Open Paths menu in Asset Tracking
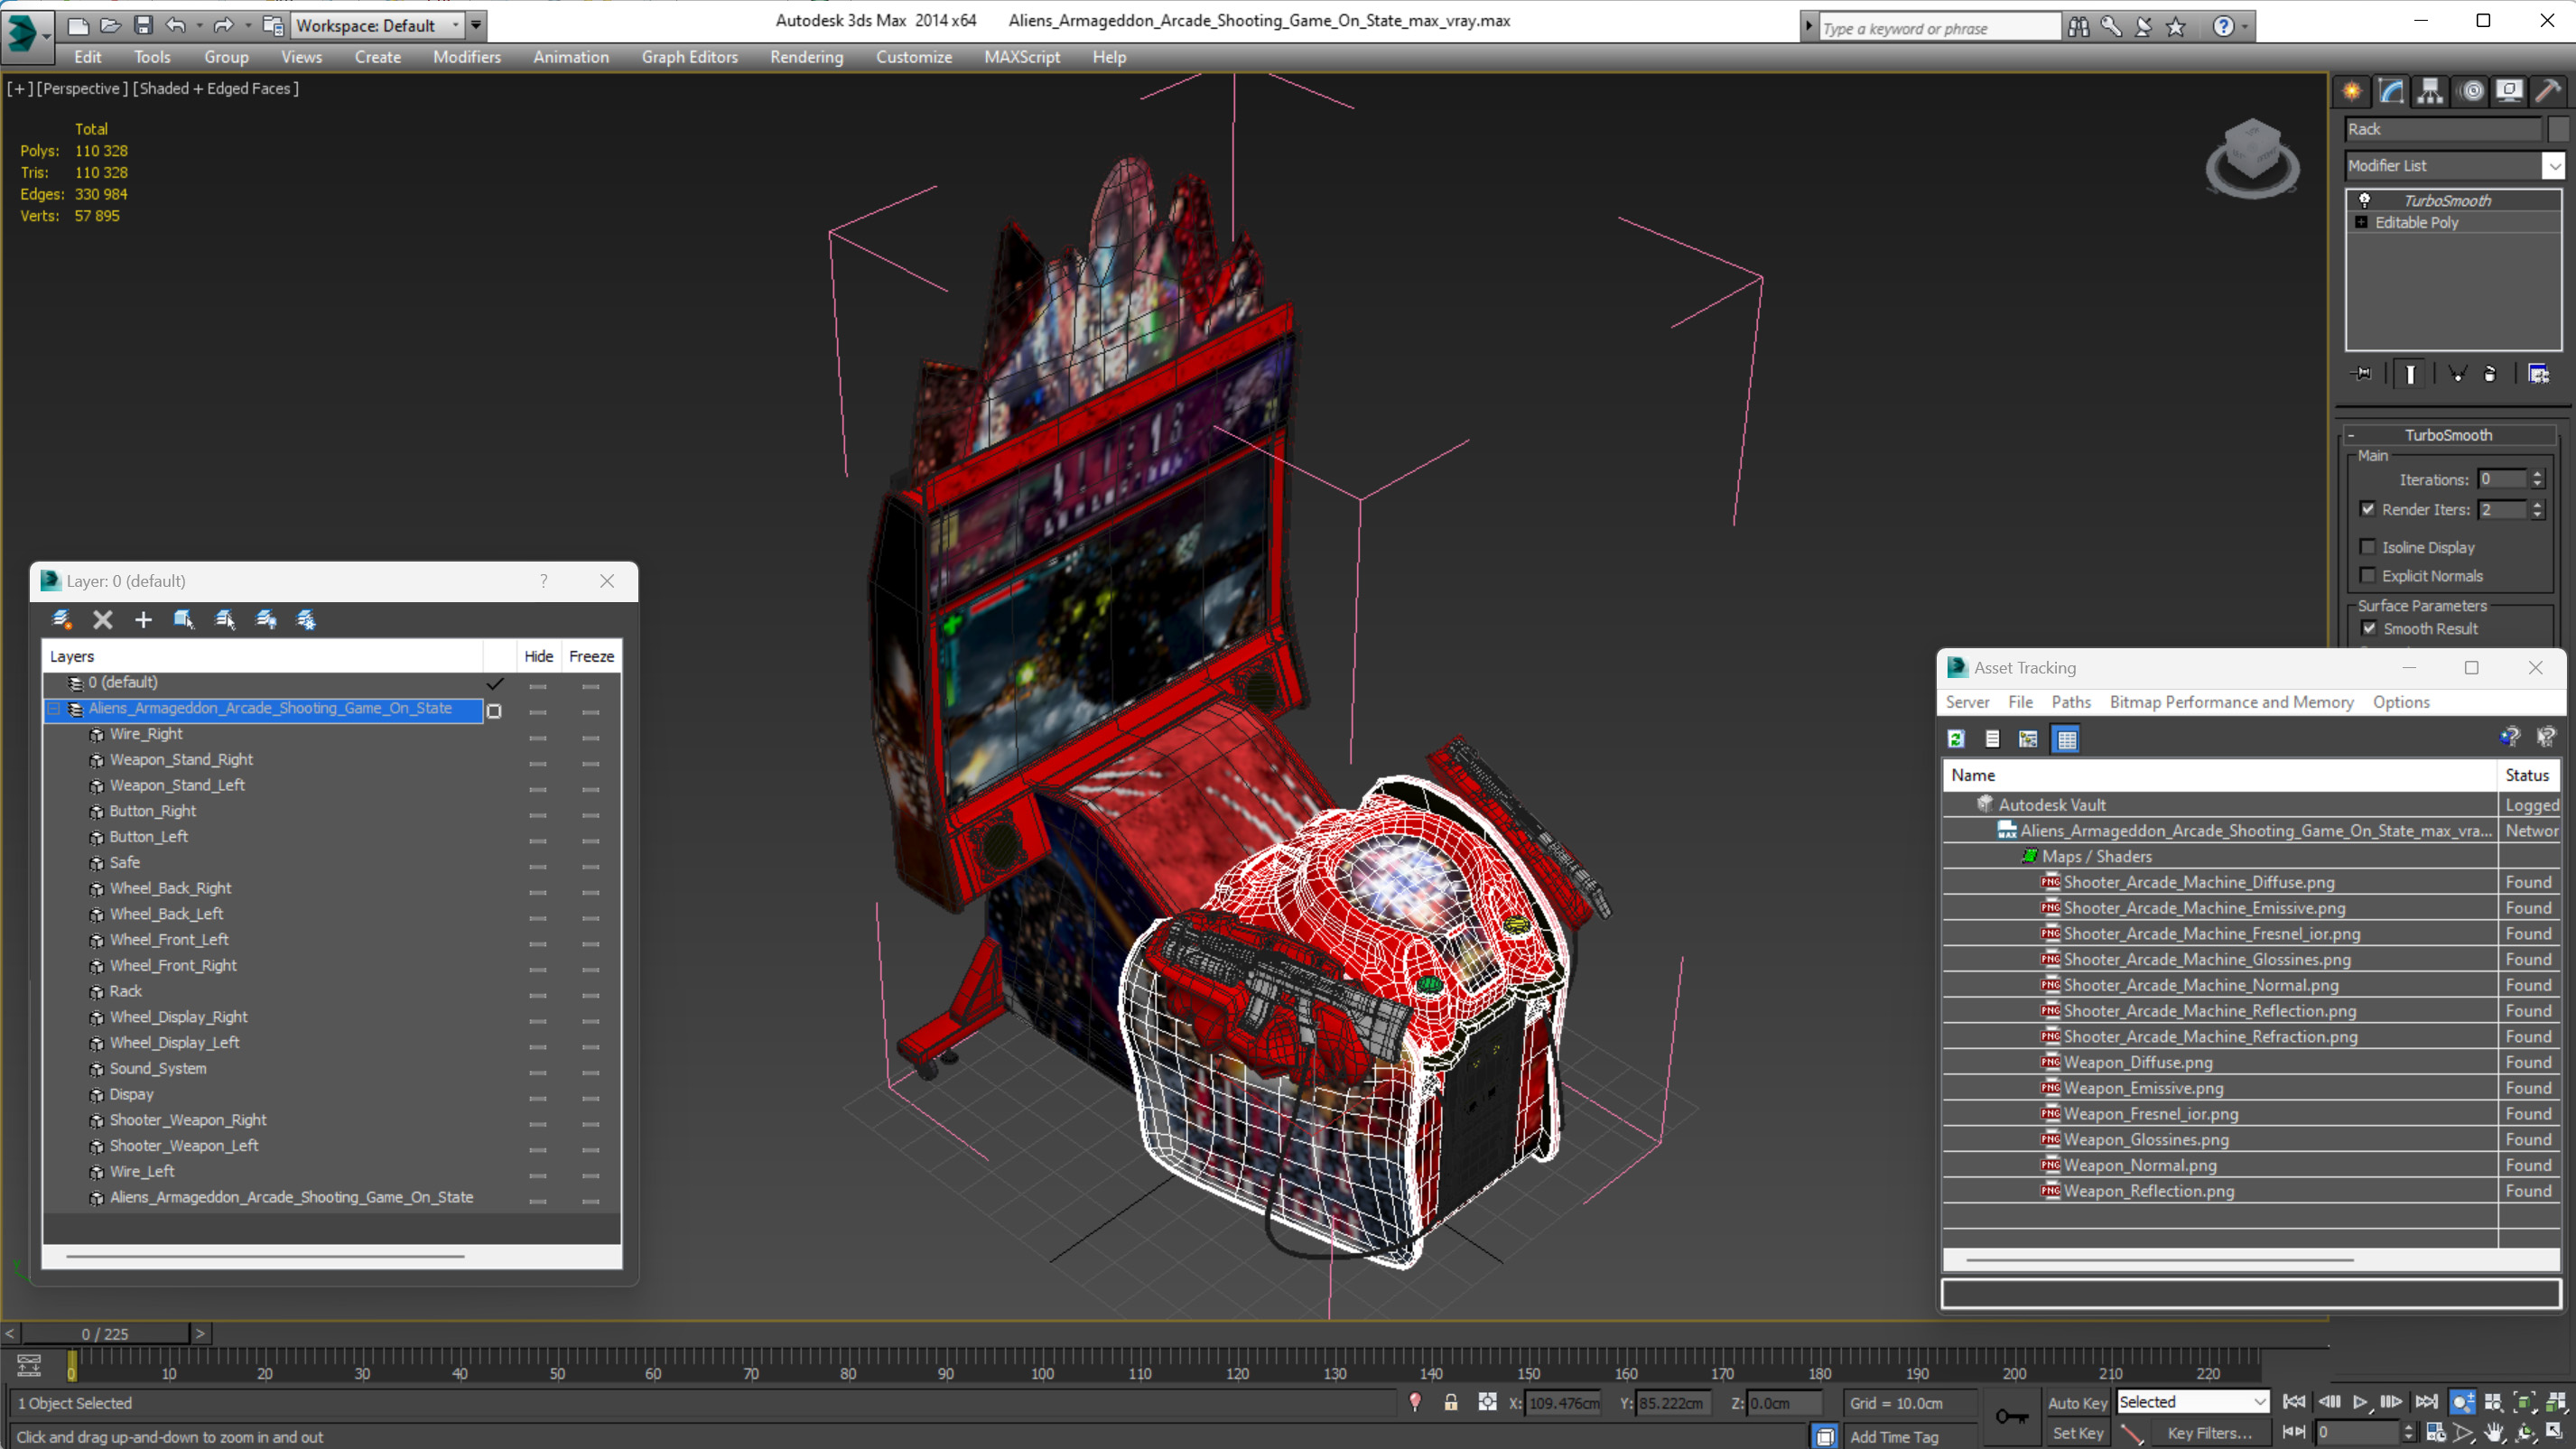This screenshot has height=1449, width=2576. (x=2070, y=702)
